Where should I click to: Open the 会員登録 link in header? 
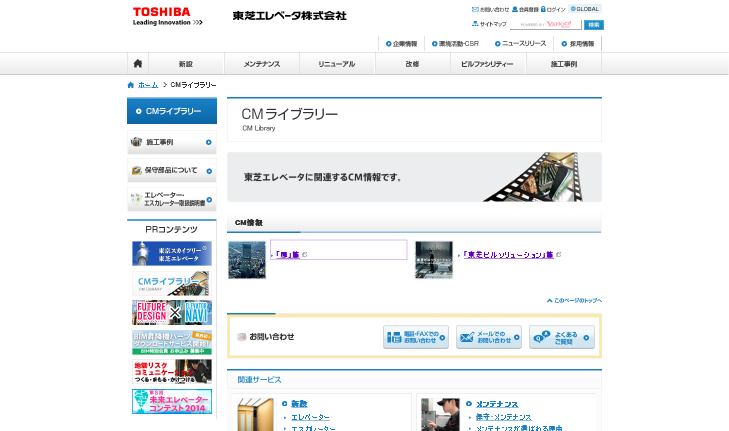coord(525,9)
